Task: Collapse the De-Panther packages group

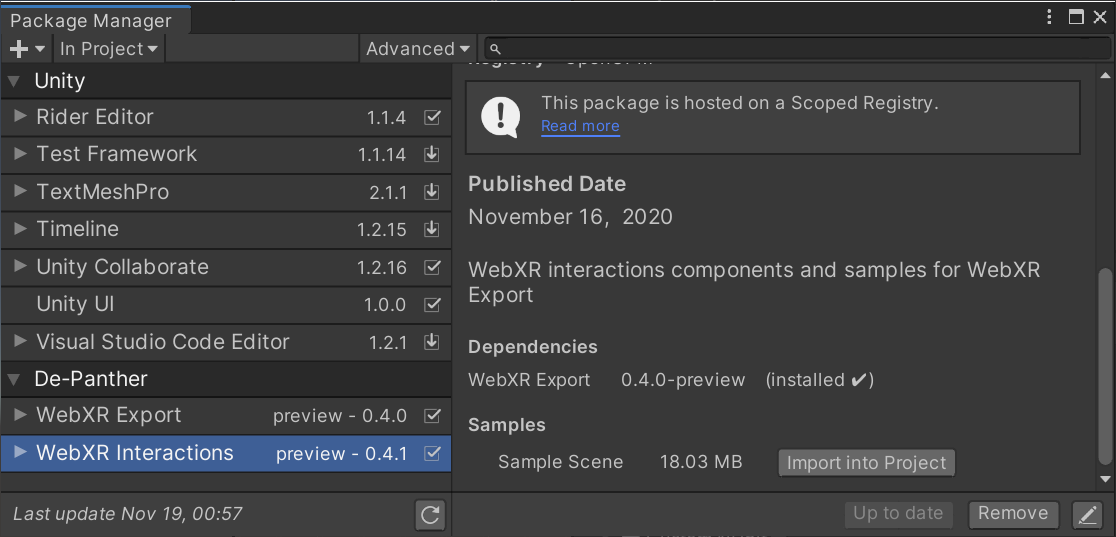Action: pos(14,379)
